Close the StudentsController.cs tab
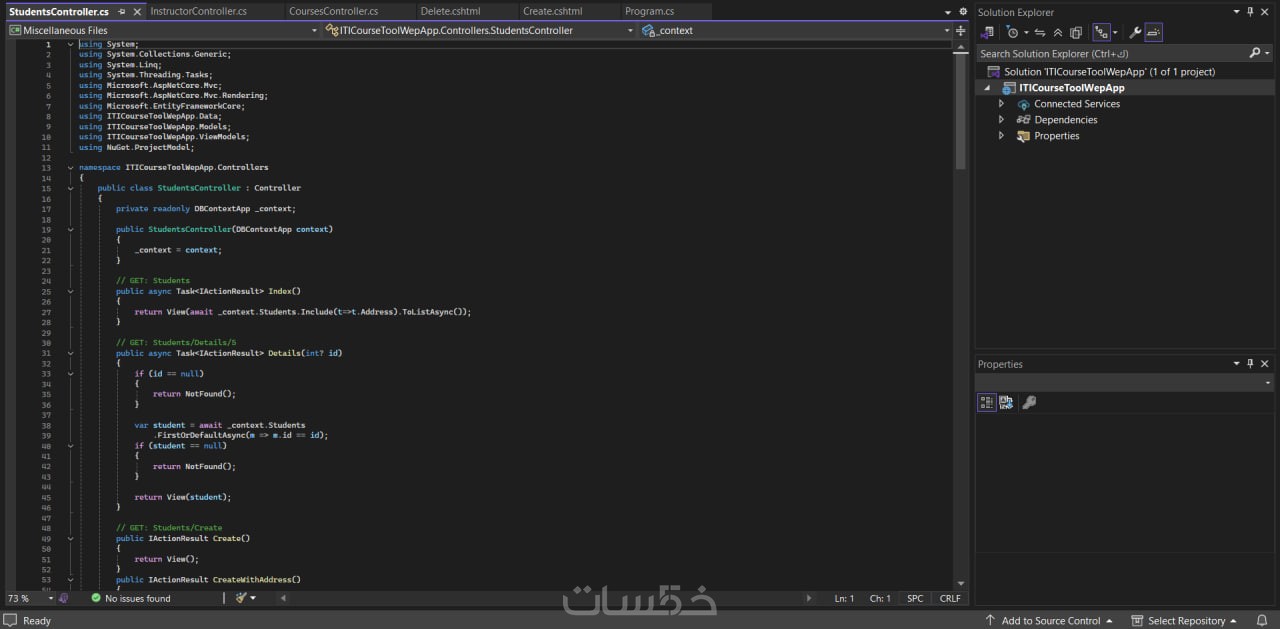 click(x=137, y=12)
